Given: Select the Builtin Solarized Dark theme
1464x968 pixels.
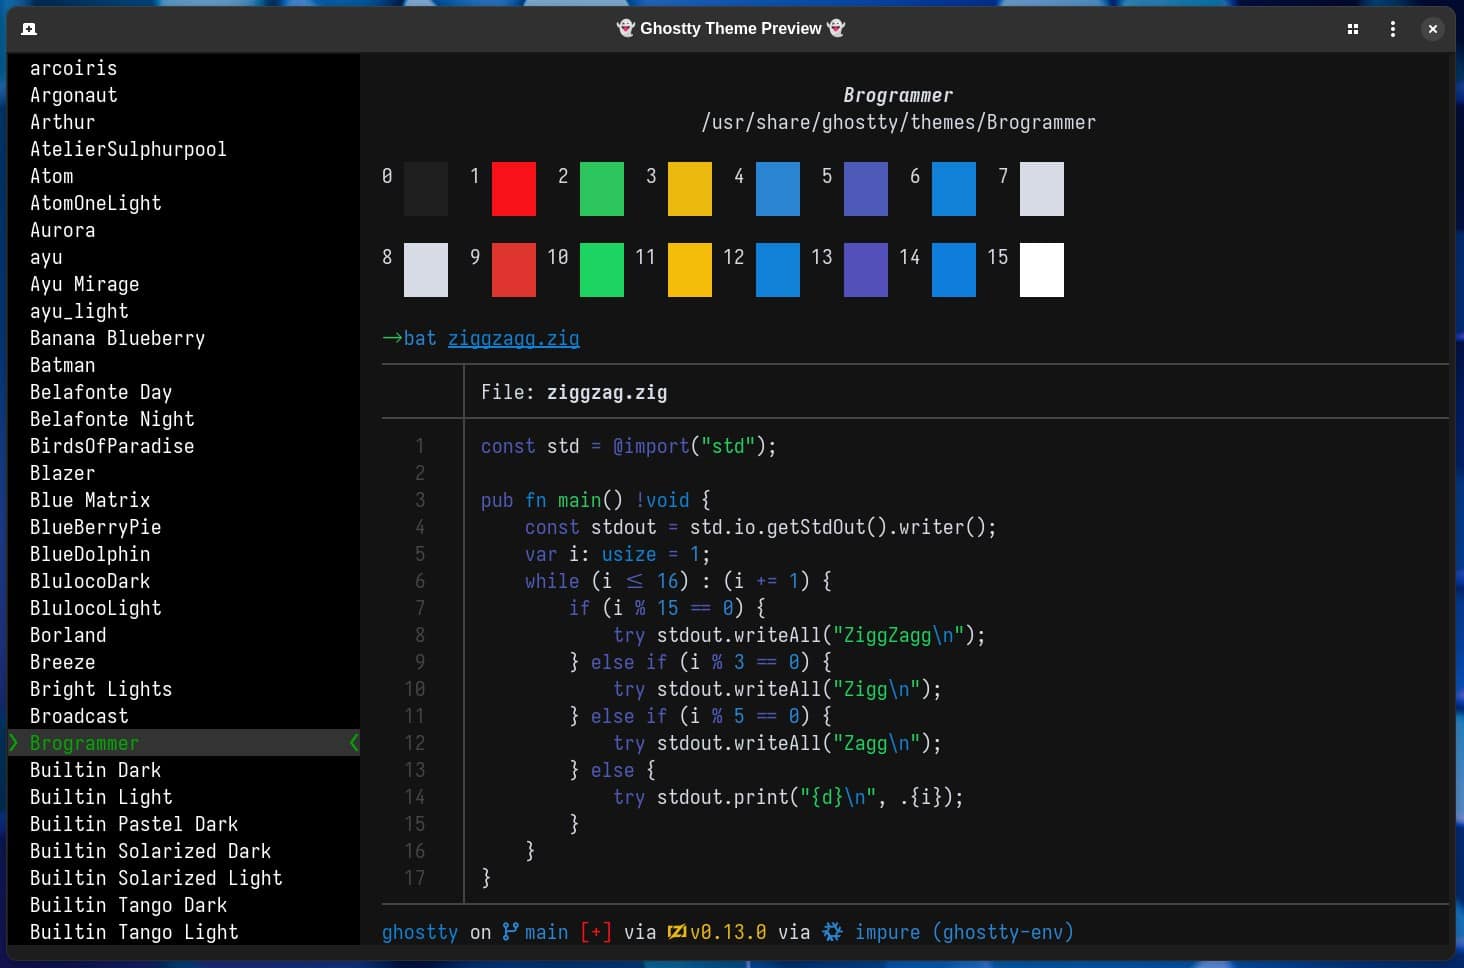Looking at the screenshot, I should [150, 851].
